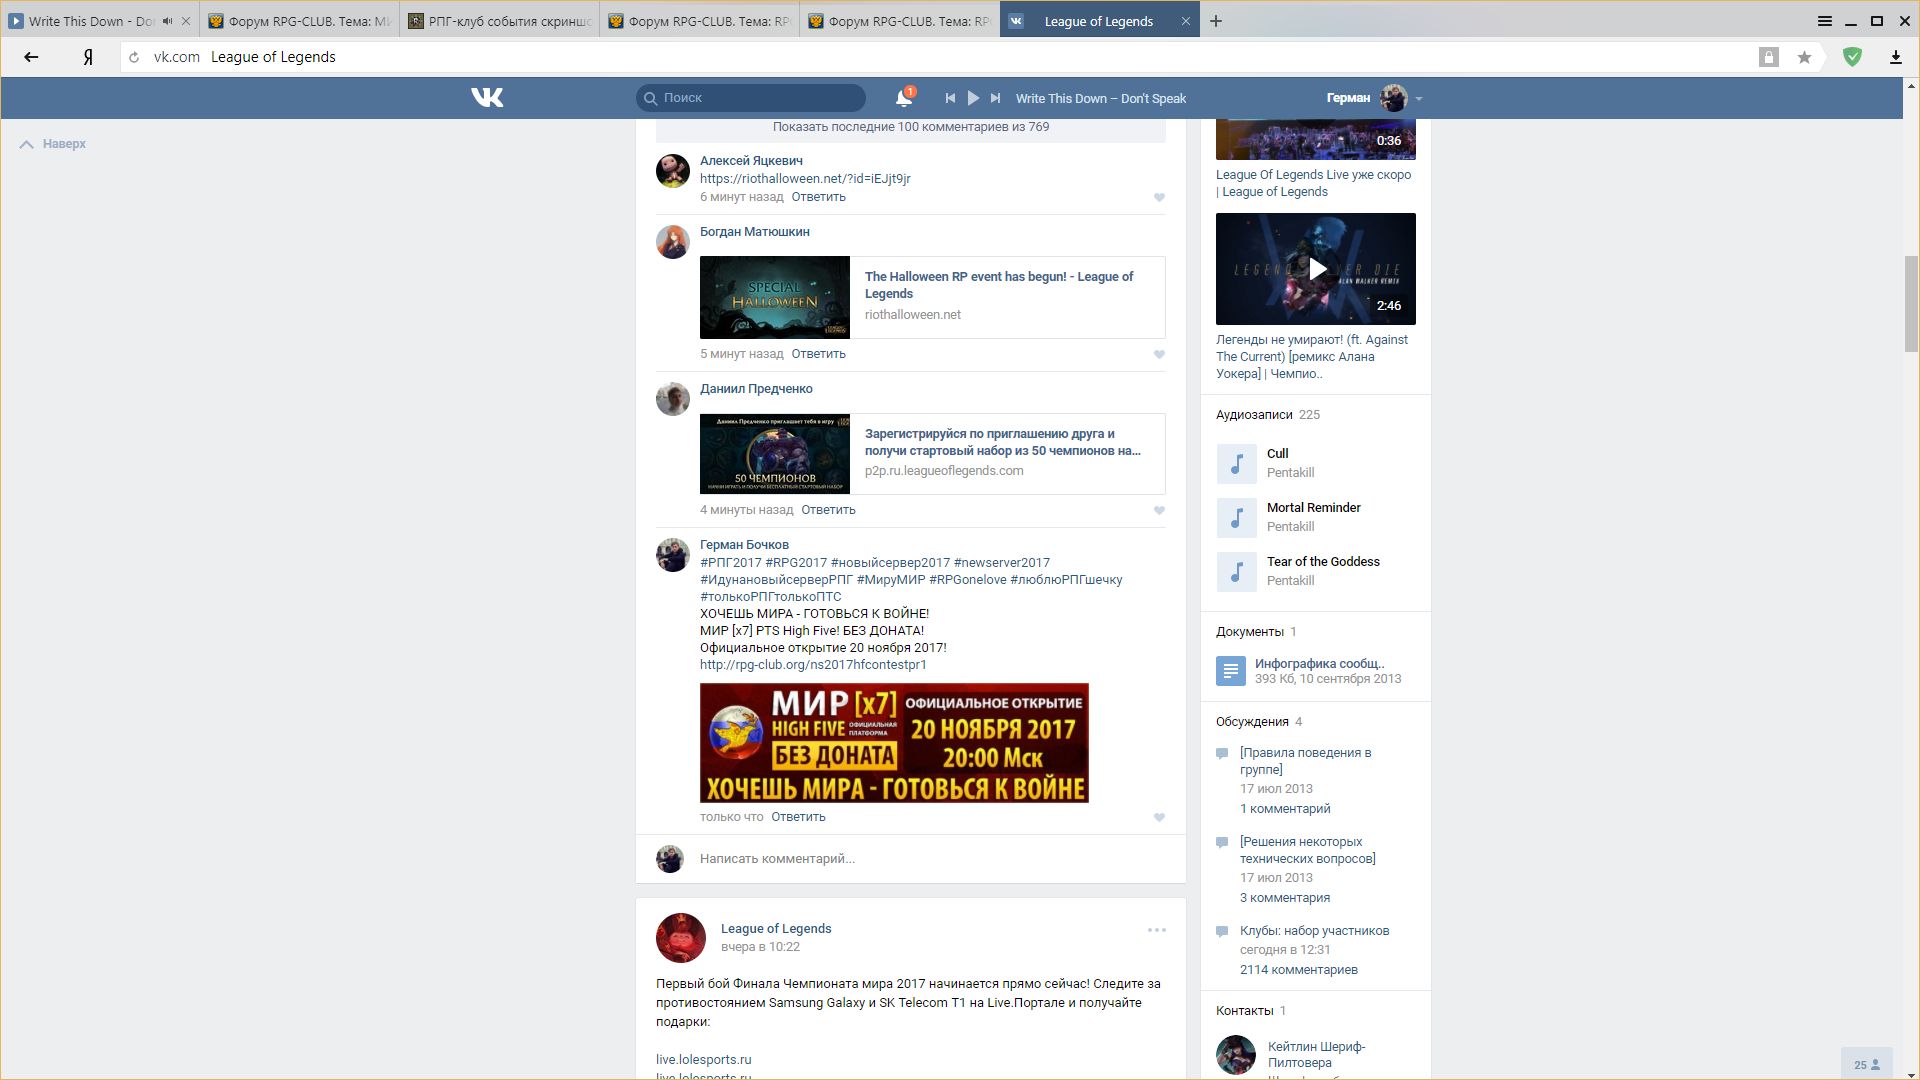Play Легенды не умирают video
Image resolution: width=1920 pixels, height=1080 pixels.
click(1316, 269)
